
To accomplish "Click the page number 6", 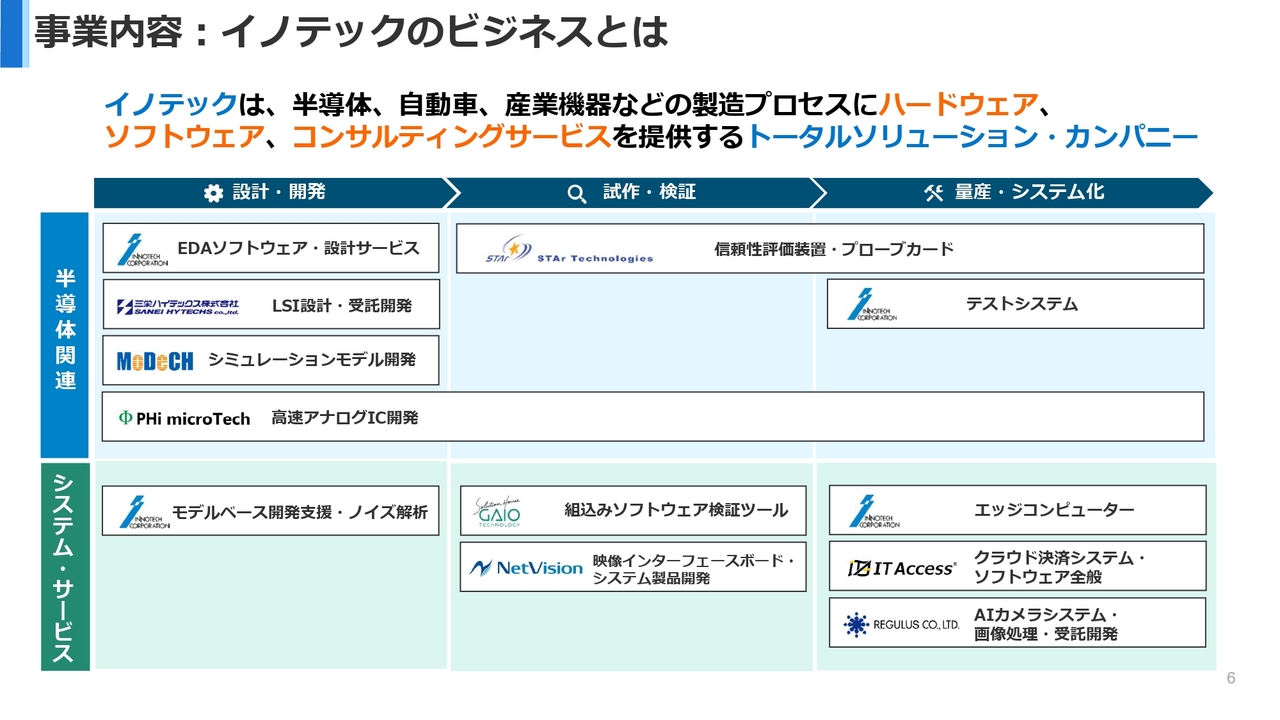I will pos(1231,679).
